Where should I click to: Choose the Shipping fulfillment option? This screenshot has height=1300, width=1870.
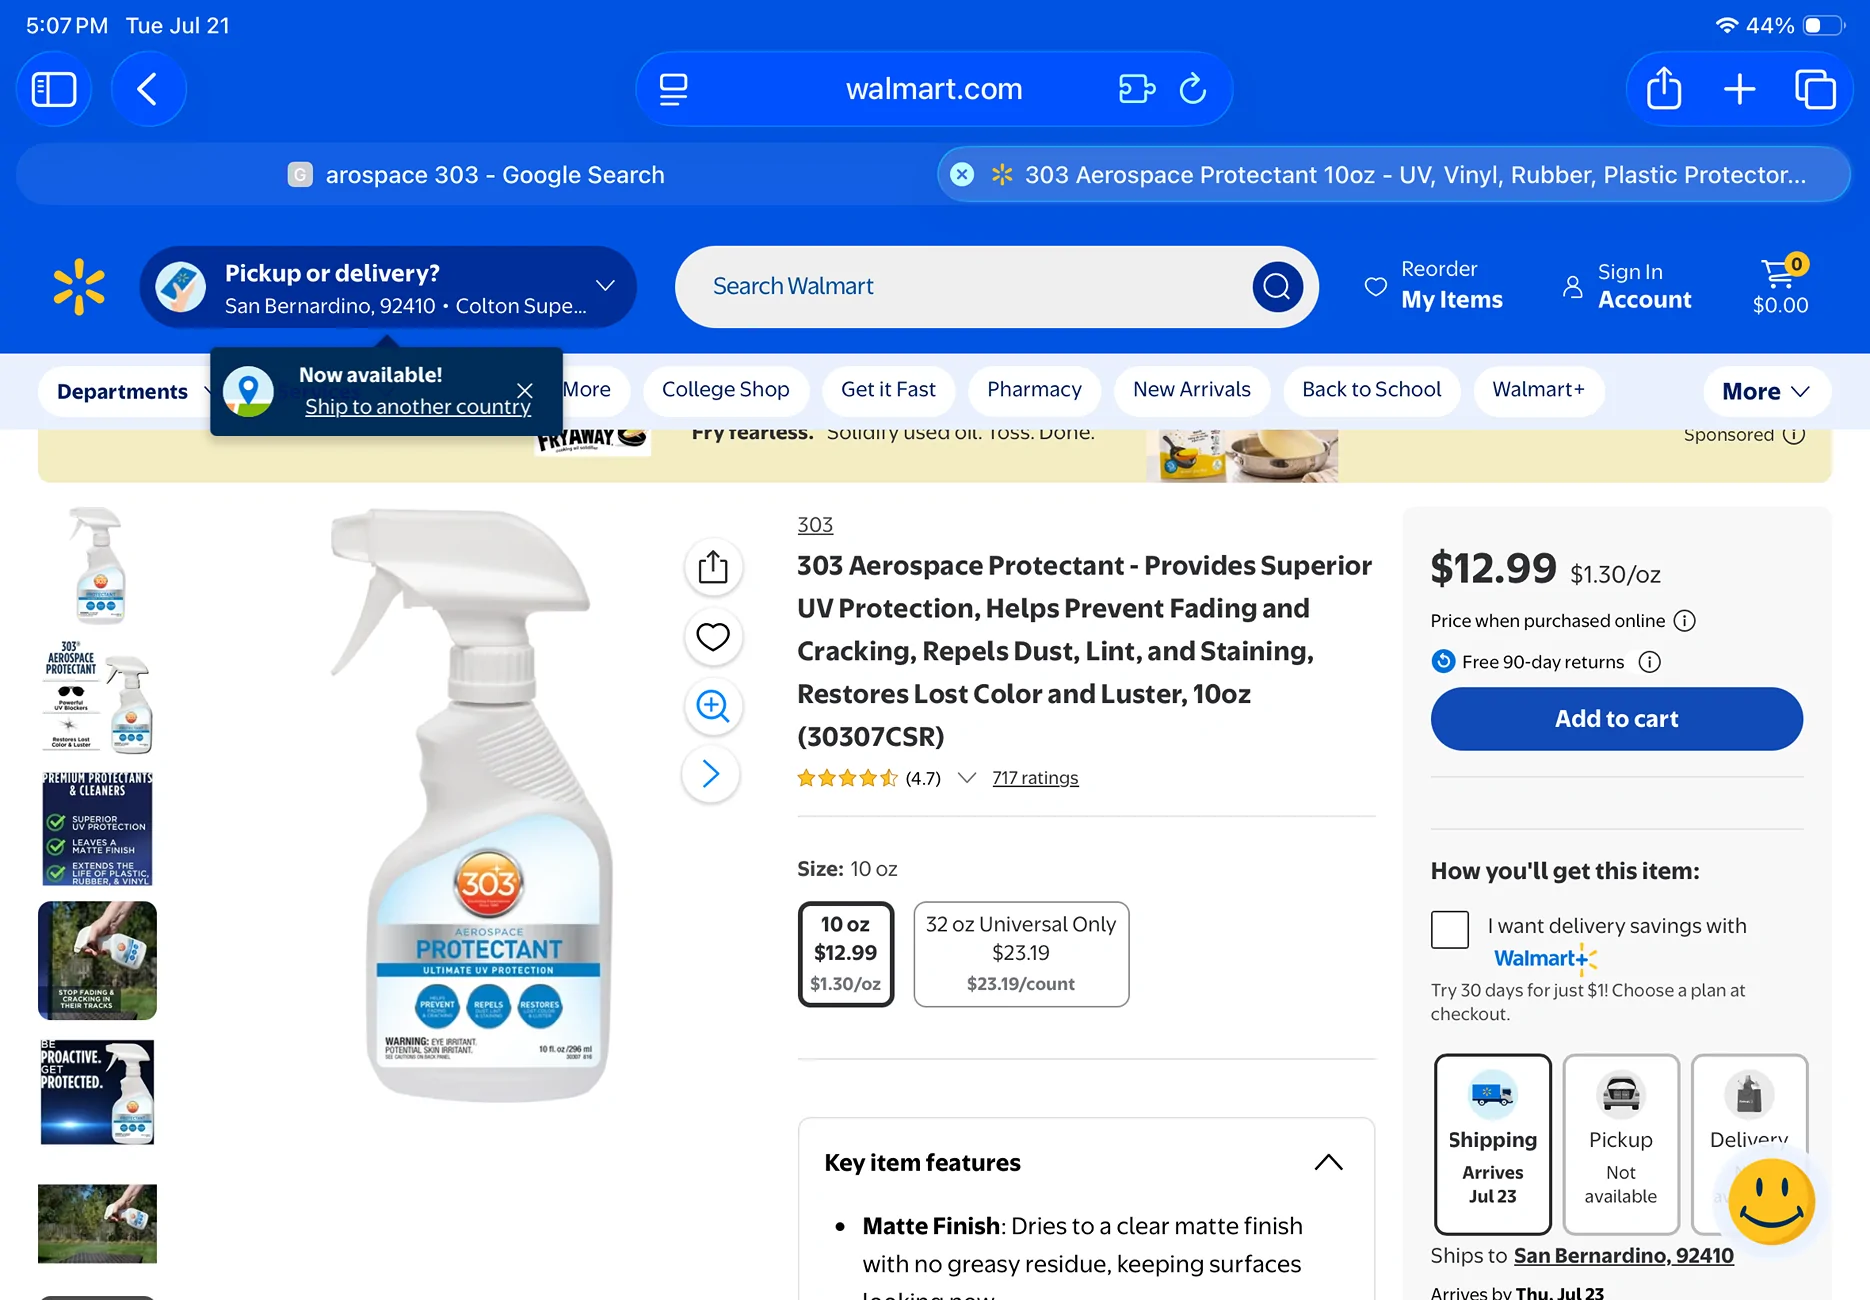[1493, 1144]
